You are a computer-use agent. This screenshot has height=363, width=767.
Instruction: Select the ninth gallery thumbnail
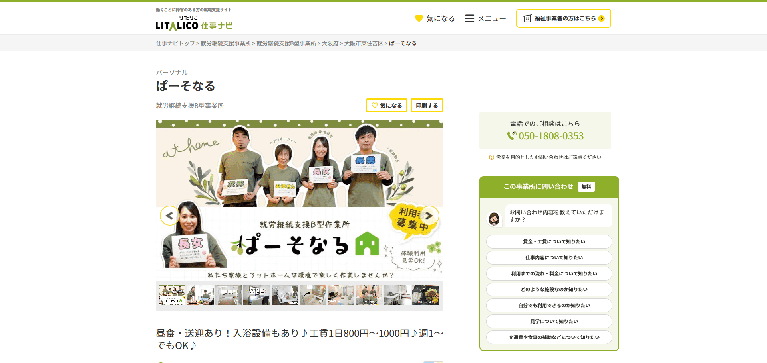pyautogui.click(x=397, y=295)
